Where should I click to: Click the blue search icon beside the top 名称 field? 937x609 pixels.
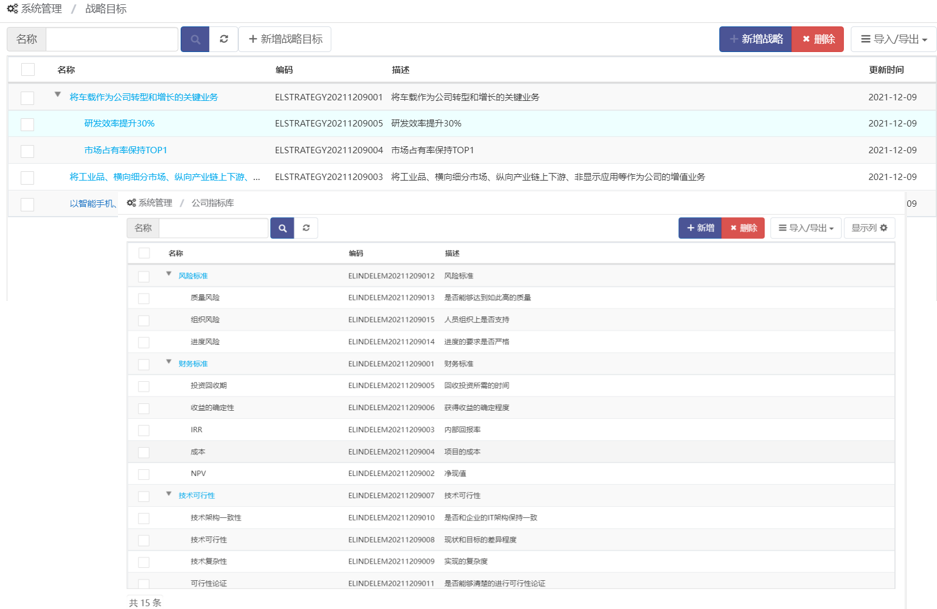(x=195, y=39)
